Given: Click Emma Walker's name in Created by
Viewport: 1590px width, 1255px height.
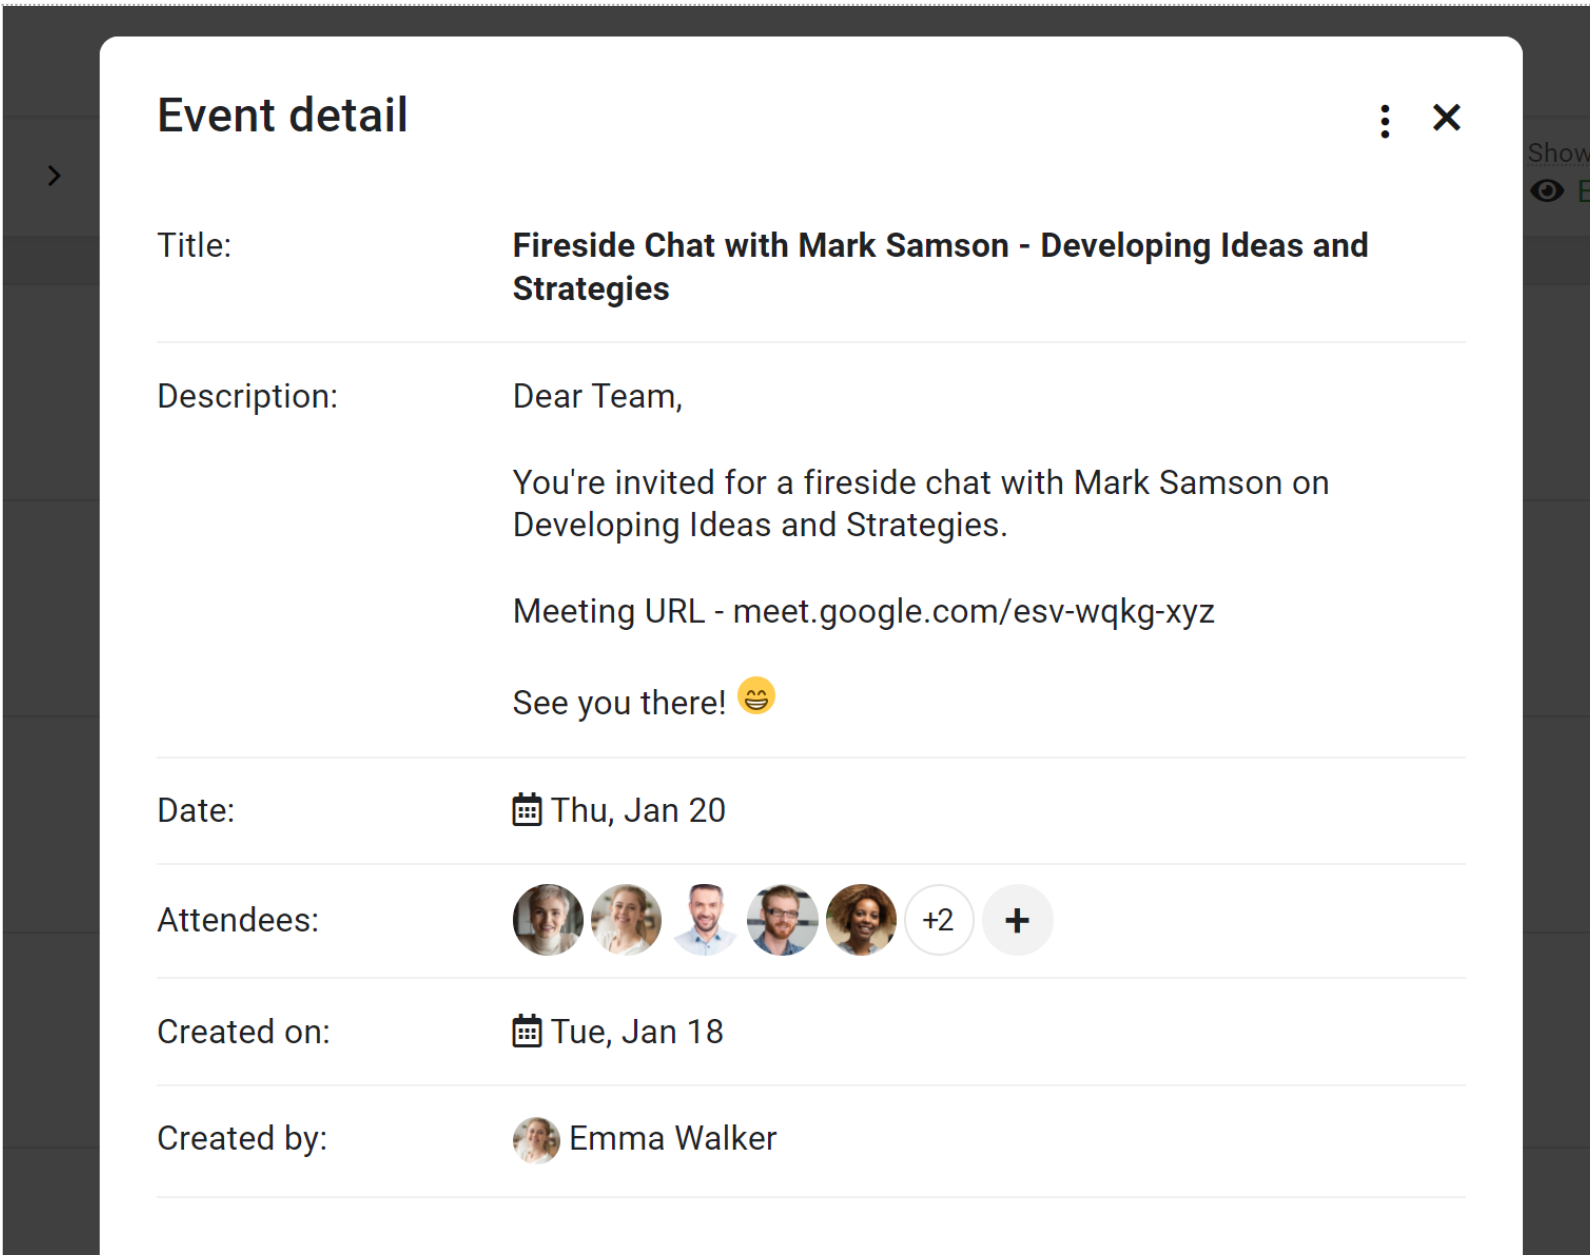Looking at the screenshot, I should 672,1138.
